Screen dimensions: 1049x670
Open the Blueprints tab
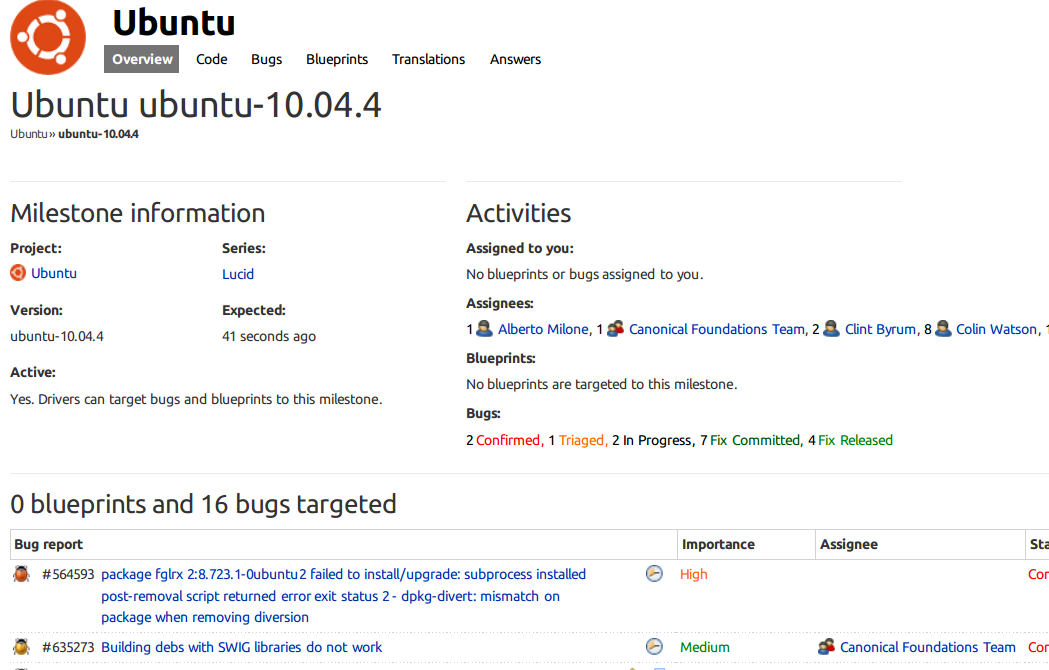click(337, 59)
